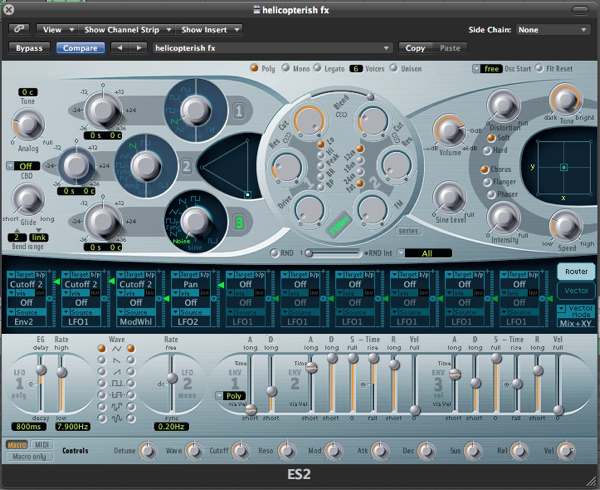
Task: Open Show Insert dropdown
Action: (x=209, y=29)
